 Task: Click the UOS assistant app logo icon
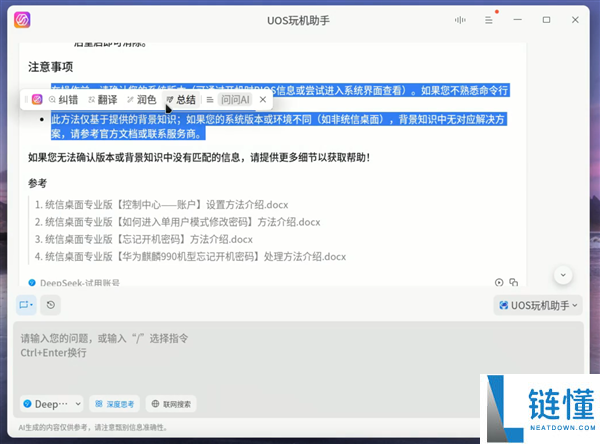(22, 20)
